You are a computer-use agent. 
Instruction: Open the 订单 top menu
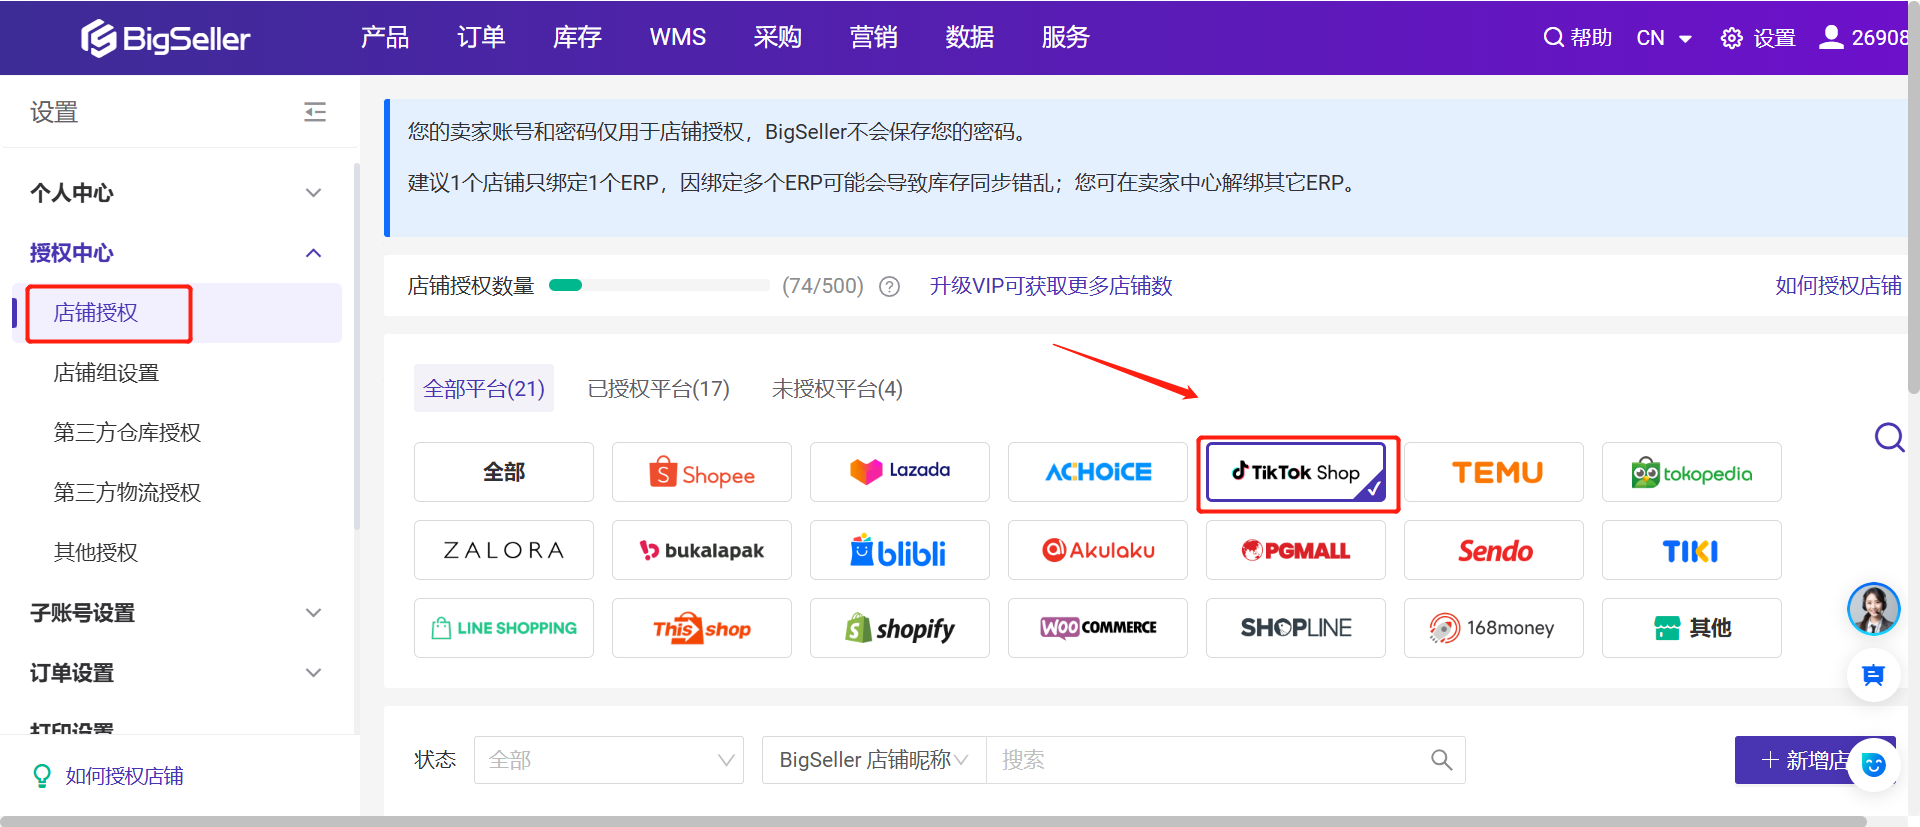pyautogui.click(x=481, y=38)
